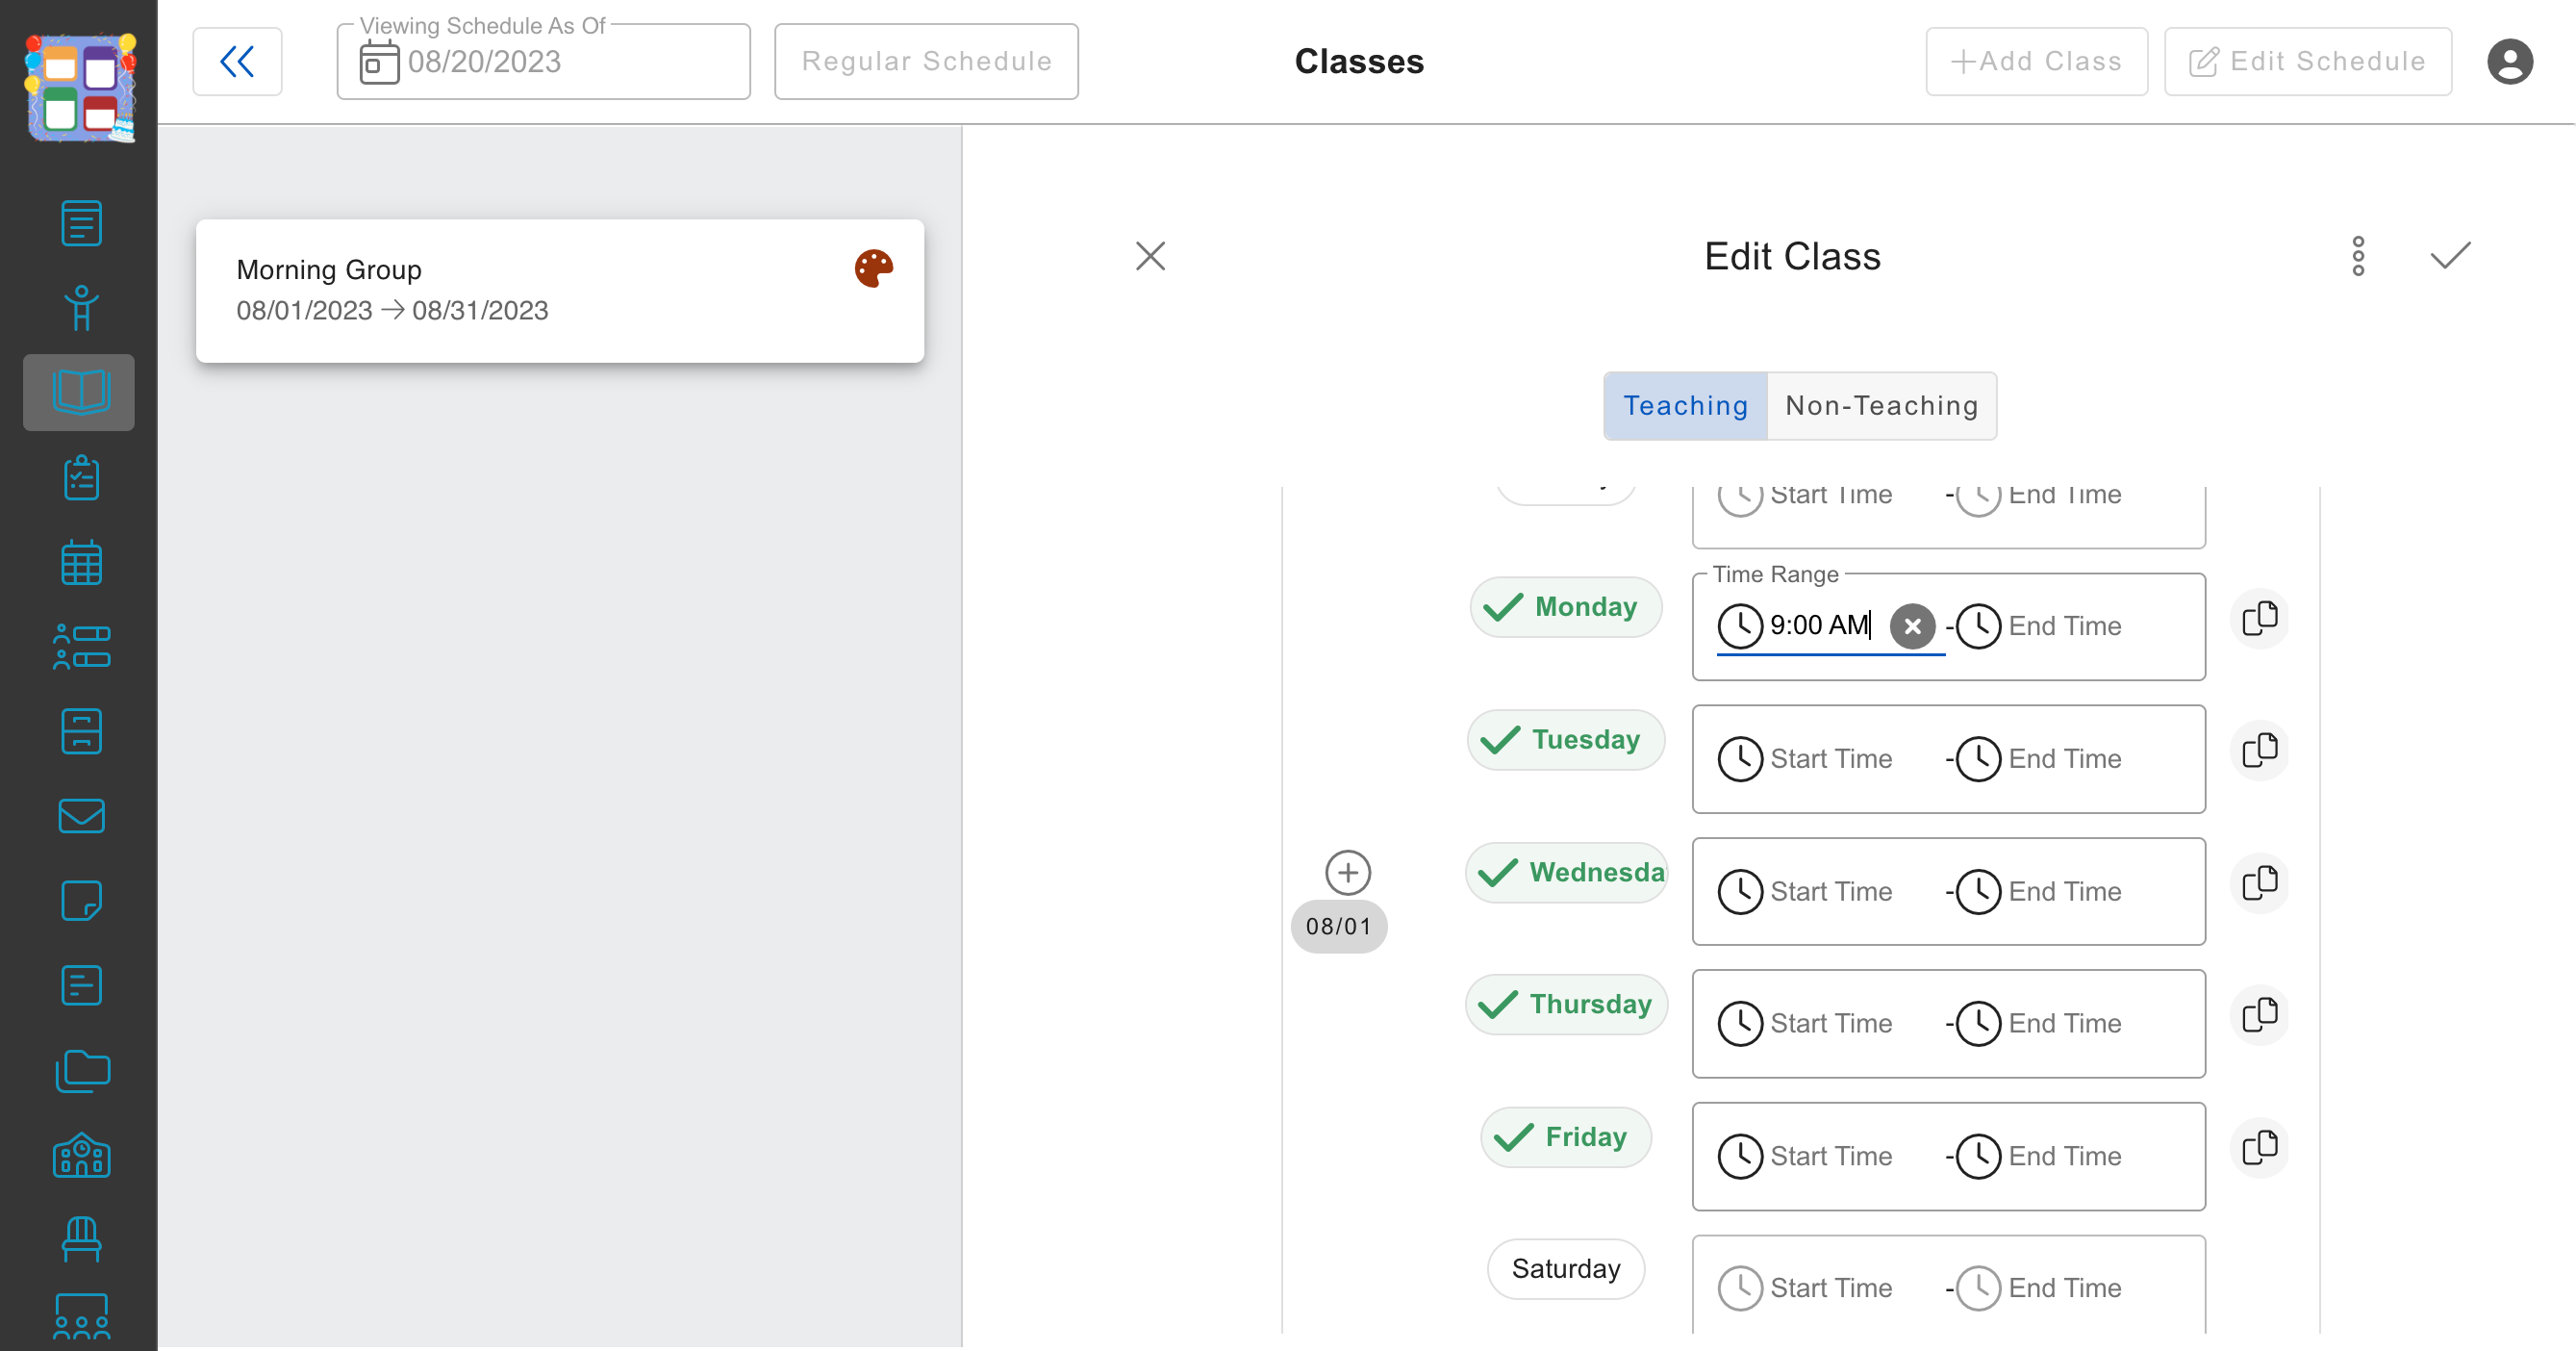Image resolution: width=2576 pixels, height=1351 pixels.
Task: Toggle the Wednesday day chip
Action: coord(1565,873)
